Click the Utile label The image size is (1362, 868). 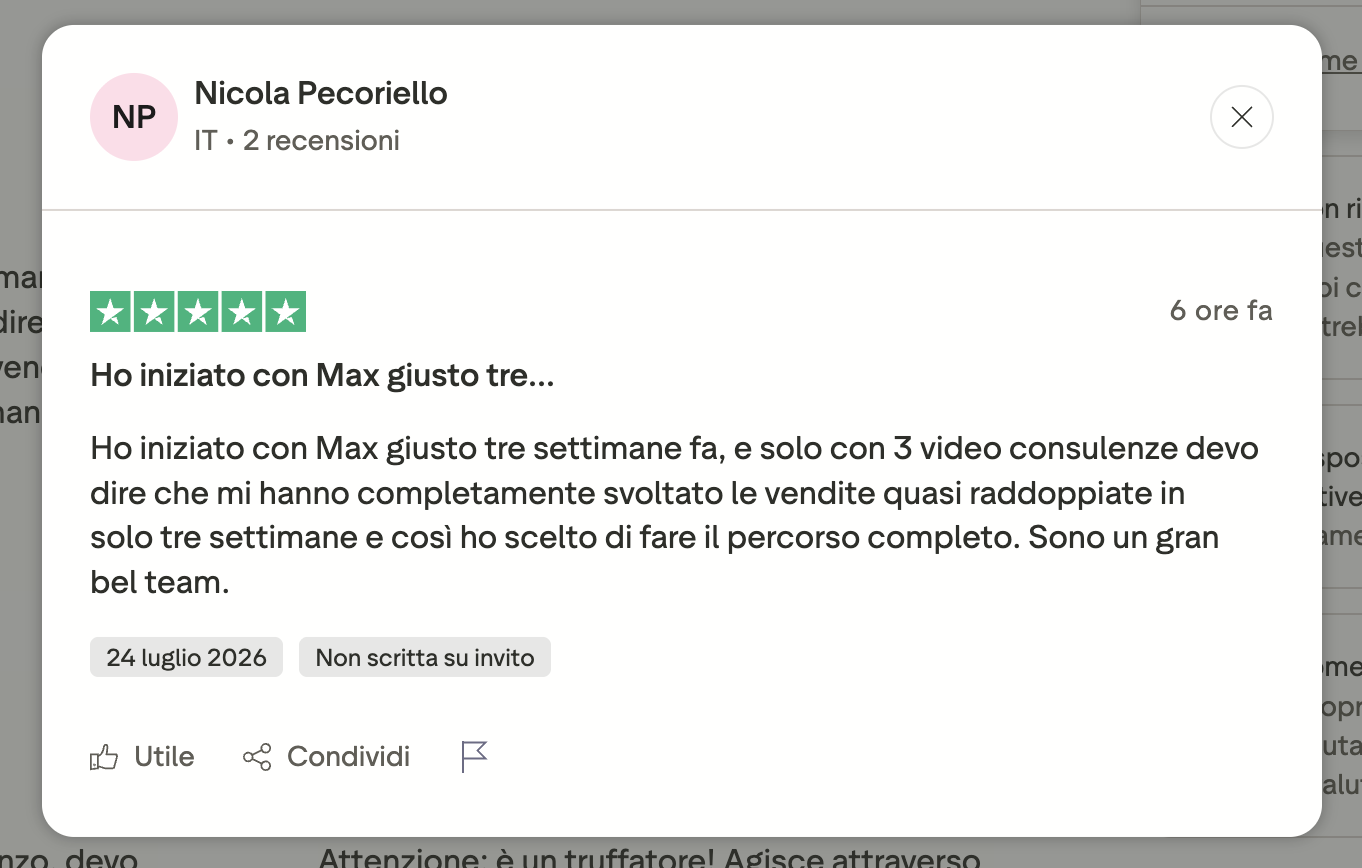164,757
